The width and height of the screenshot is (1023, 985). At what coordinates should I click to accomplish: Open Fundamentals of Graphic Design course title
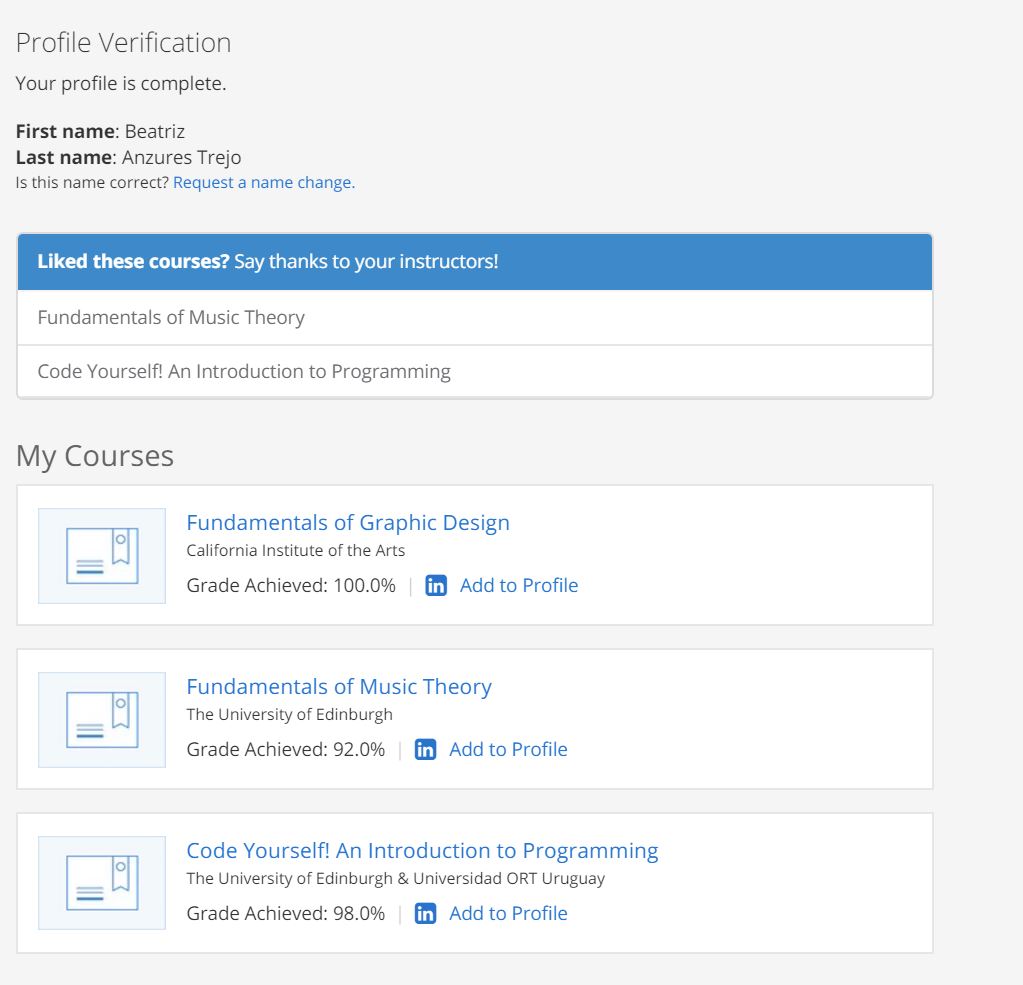click(348, 523)
